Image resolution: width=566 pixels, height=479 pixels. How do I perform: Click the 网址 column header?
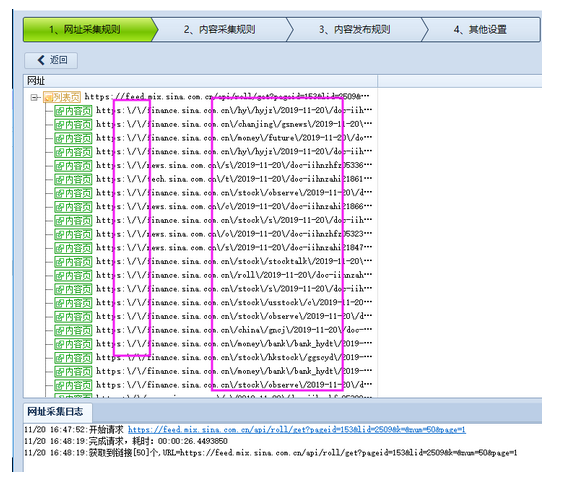coord(200,81)
